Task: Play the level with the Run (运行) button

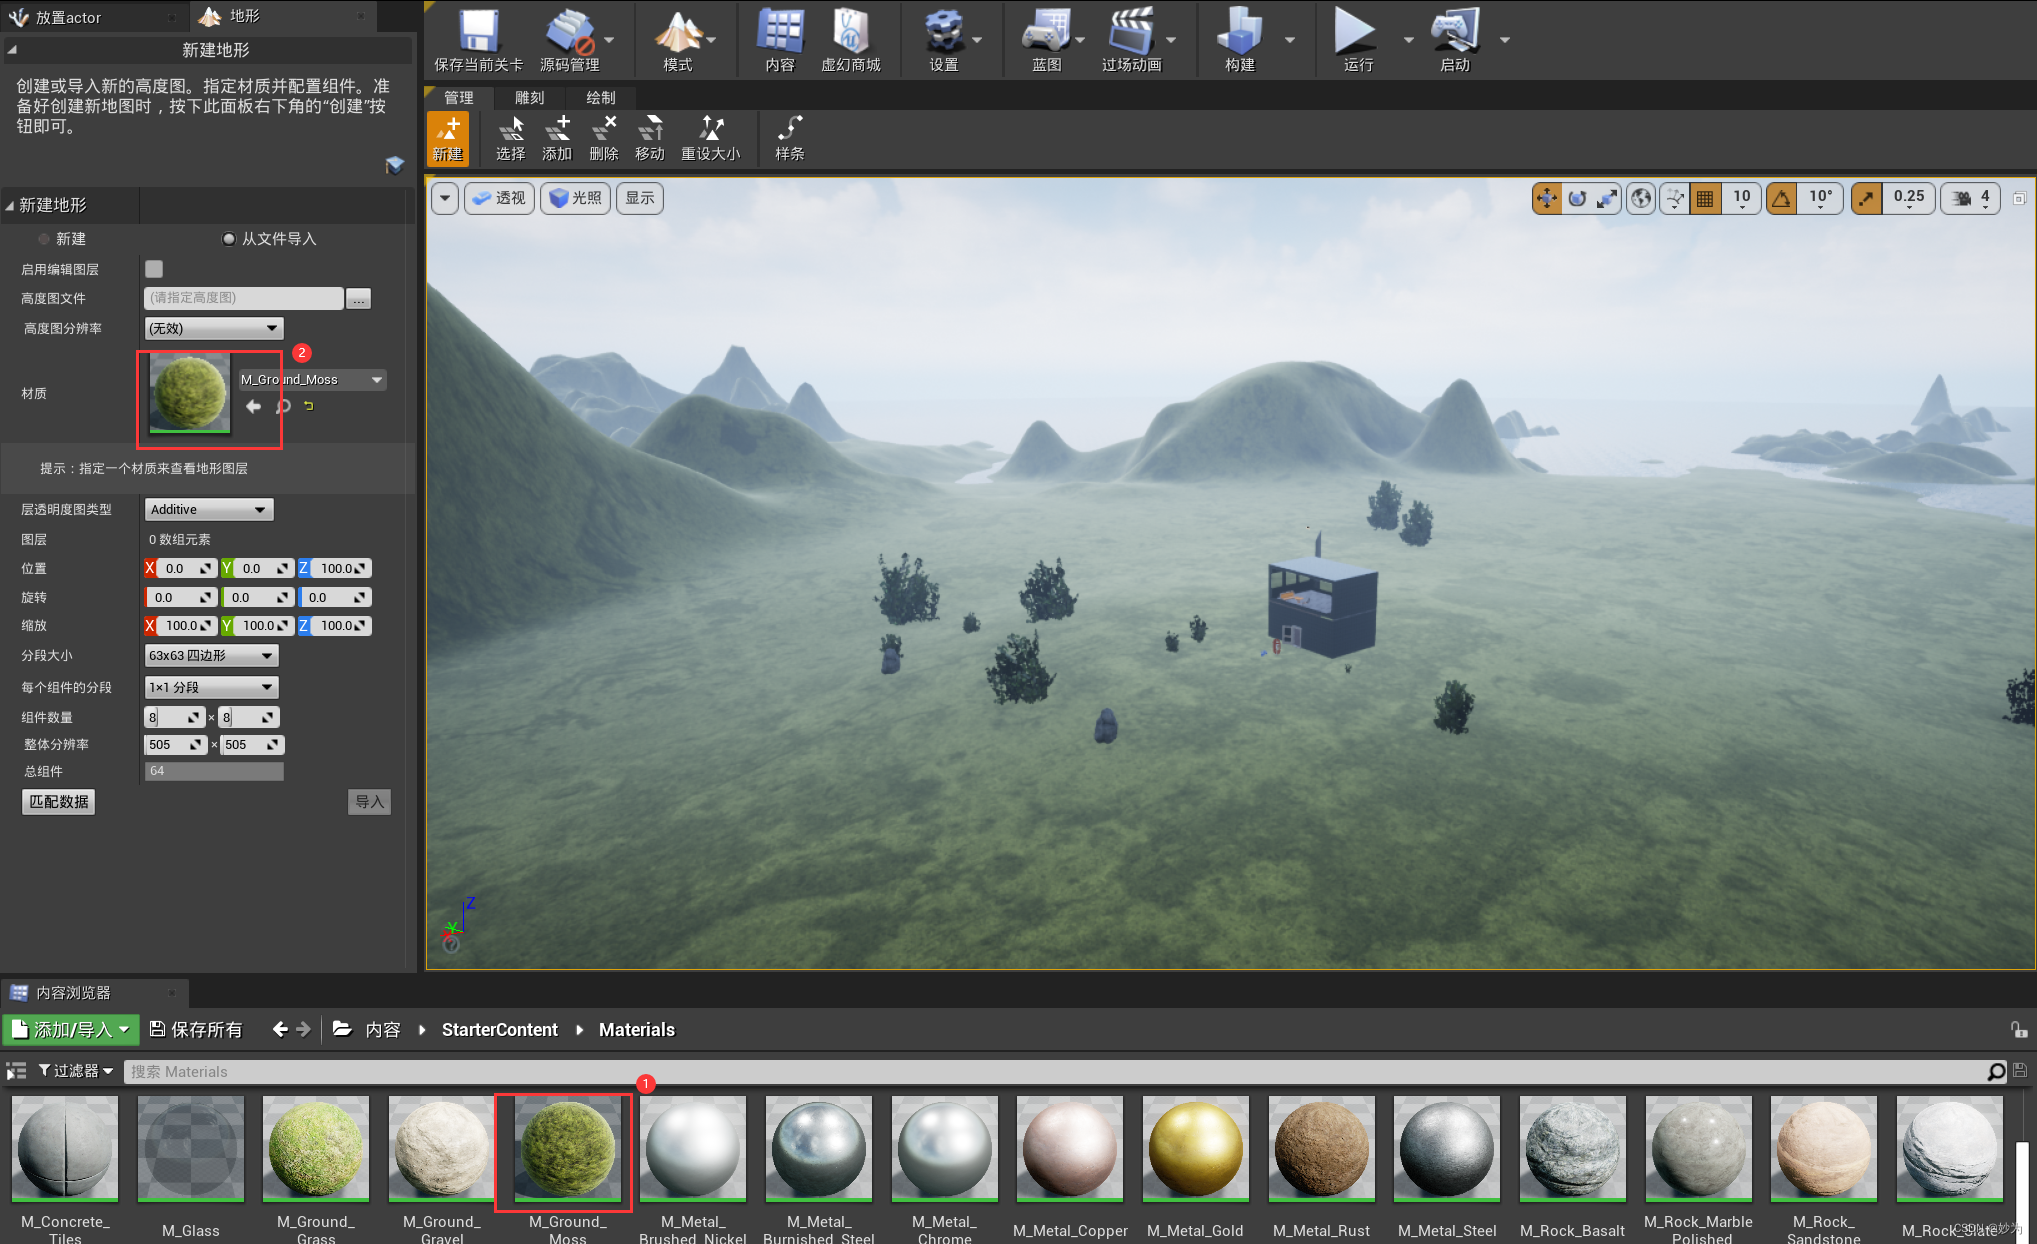Action: (1357, 40)
